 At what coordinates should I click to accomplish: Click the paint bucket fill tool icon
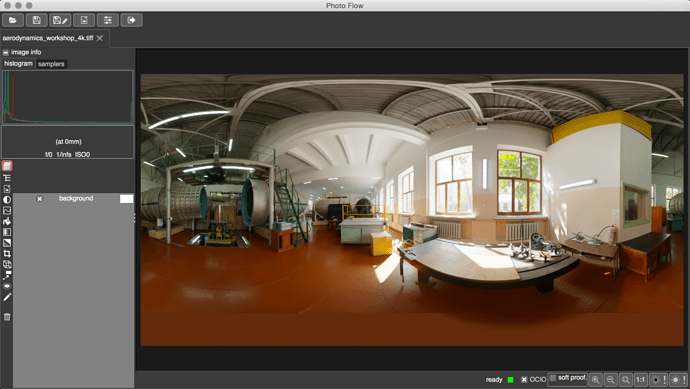7,221
